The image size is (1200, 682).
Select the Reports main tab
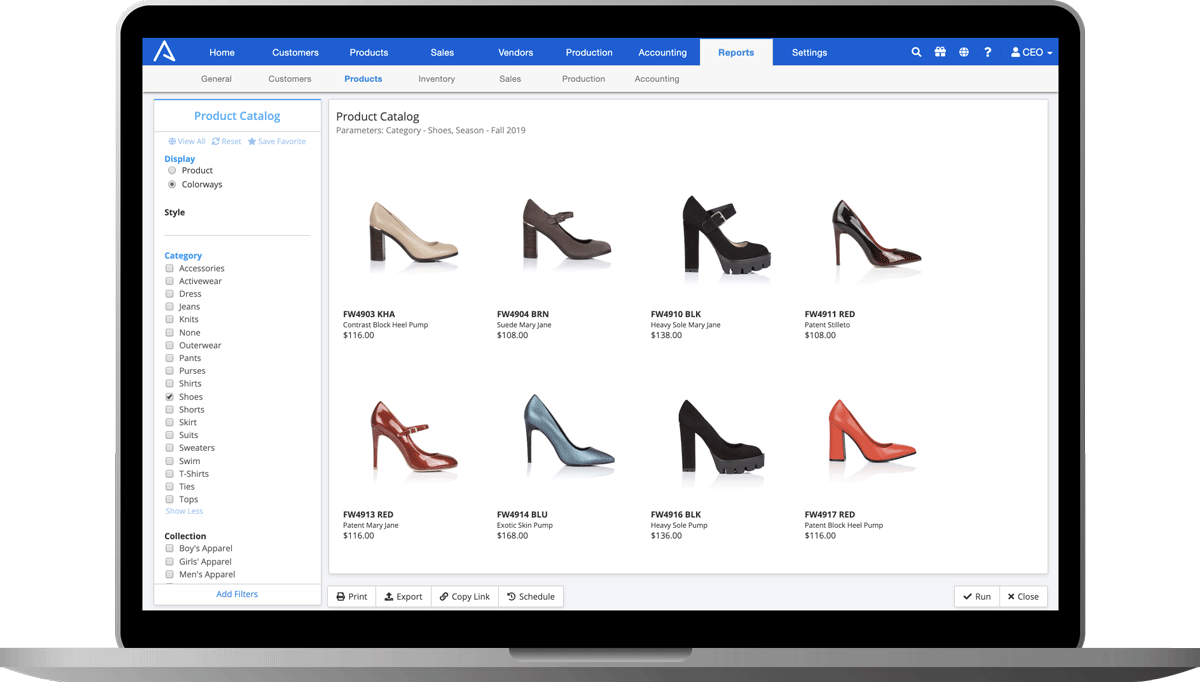pos(736,52)
